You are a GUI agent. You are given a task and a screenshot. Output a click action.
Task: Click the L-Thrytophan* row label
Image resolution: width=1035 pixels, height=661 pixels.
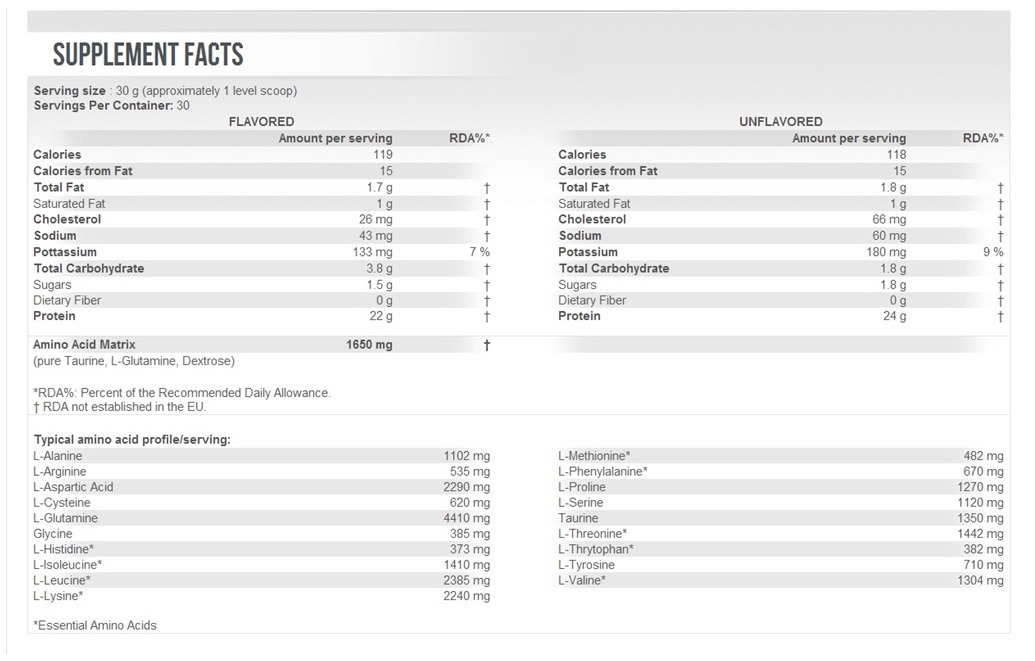pos(595,549)
